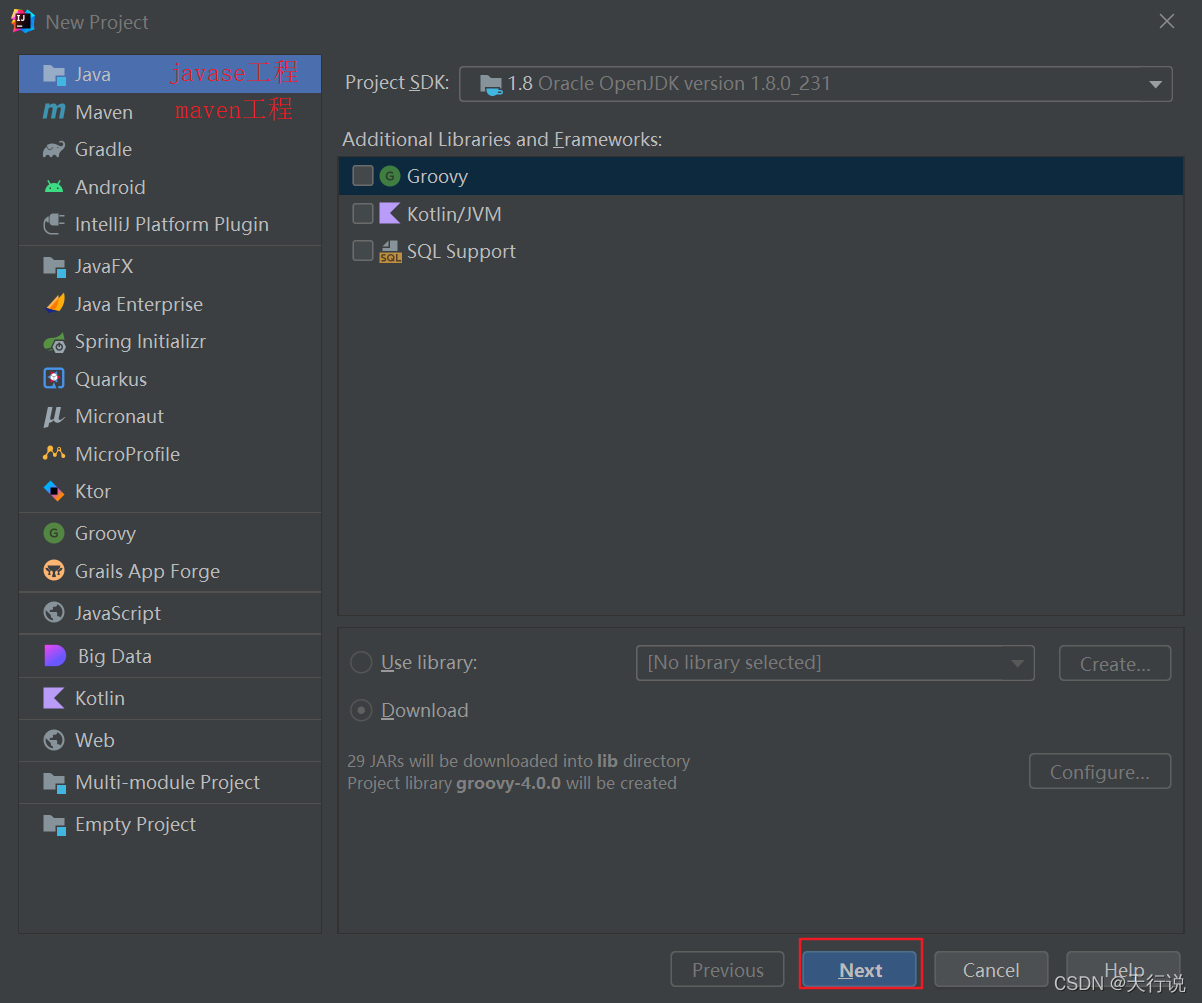Click the Grails App Forge icon

[54, 571]
